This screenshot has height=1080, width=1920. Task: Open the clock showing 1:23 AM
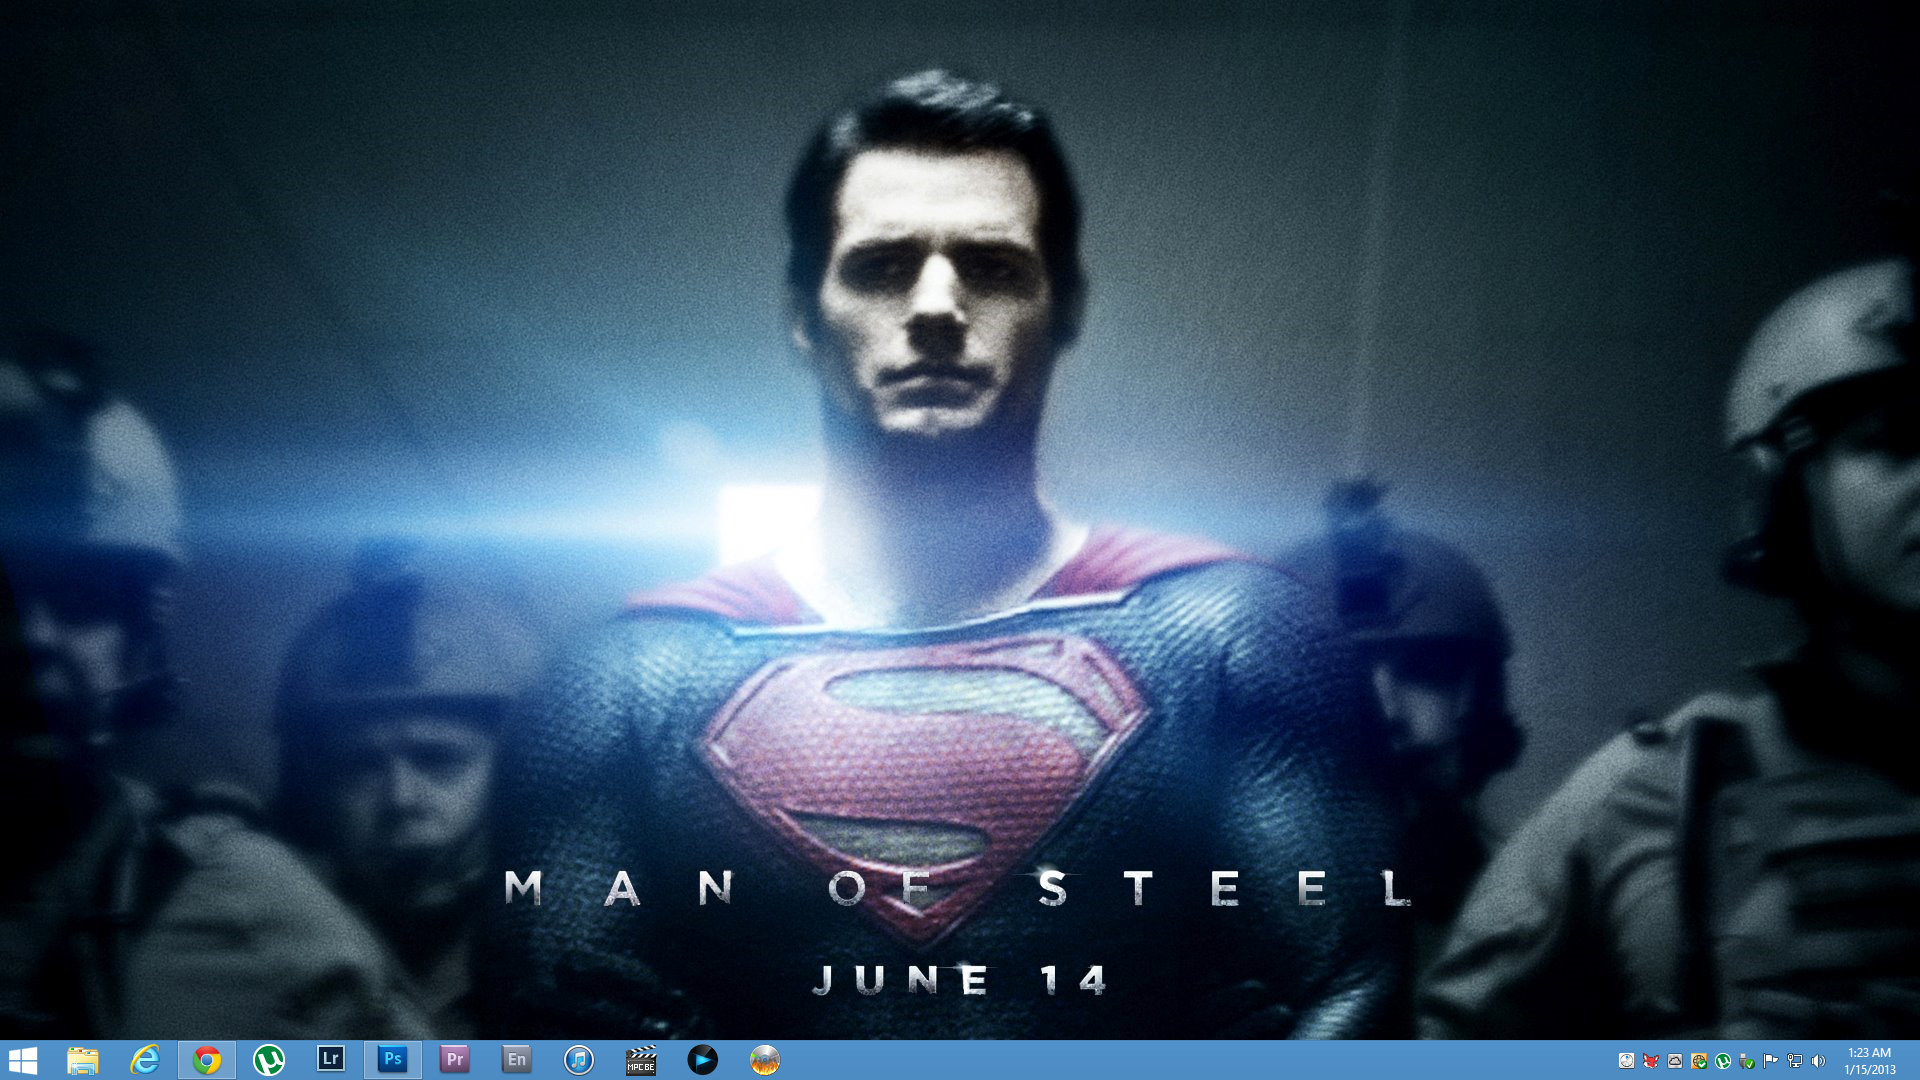1869,1060
